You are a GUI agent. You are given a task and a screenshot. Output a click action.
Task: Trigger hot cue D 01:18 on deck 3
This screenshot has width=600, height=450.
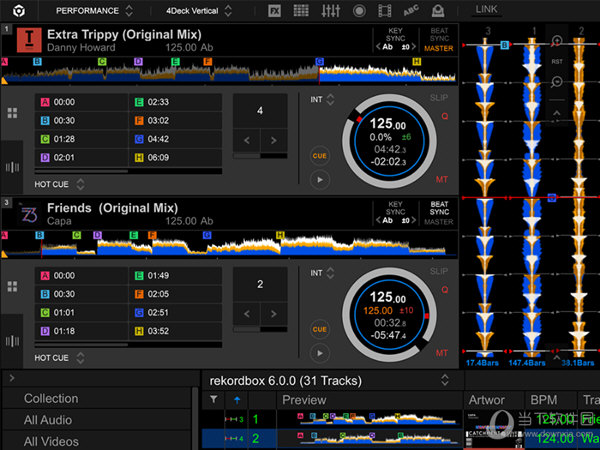click(82, 331)
